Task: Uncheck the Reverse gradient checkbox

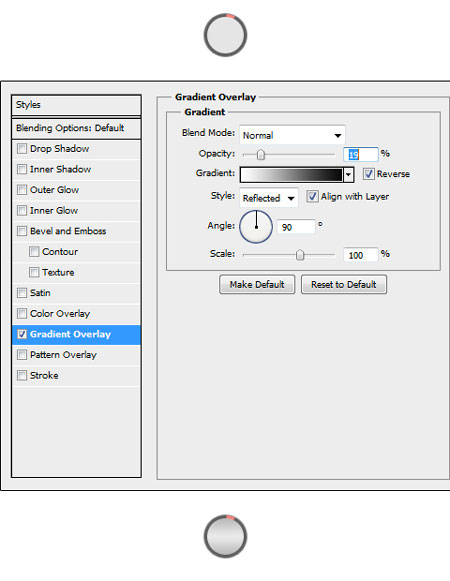Action: 368,174
